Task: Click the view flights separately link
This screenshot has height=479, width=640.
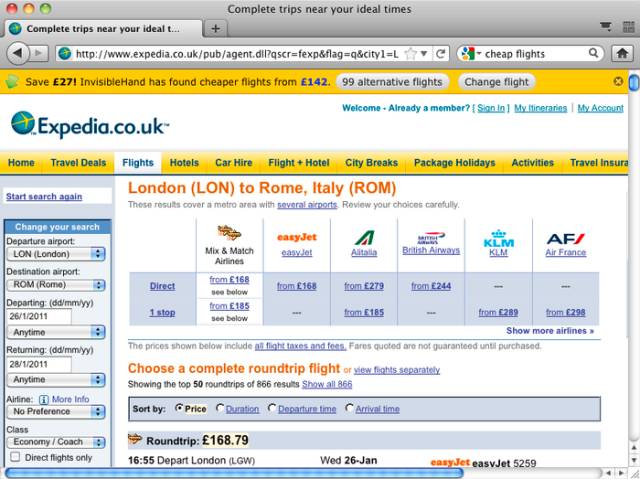Action: click(397, 370)
